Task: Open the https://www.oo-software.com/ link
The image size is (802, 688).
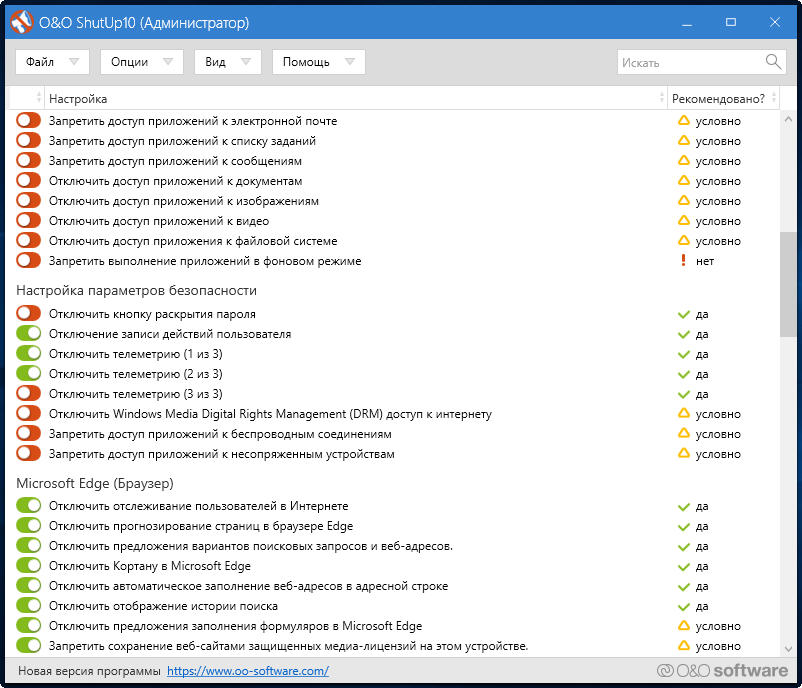Action: [248, 671]
